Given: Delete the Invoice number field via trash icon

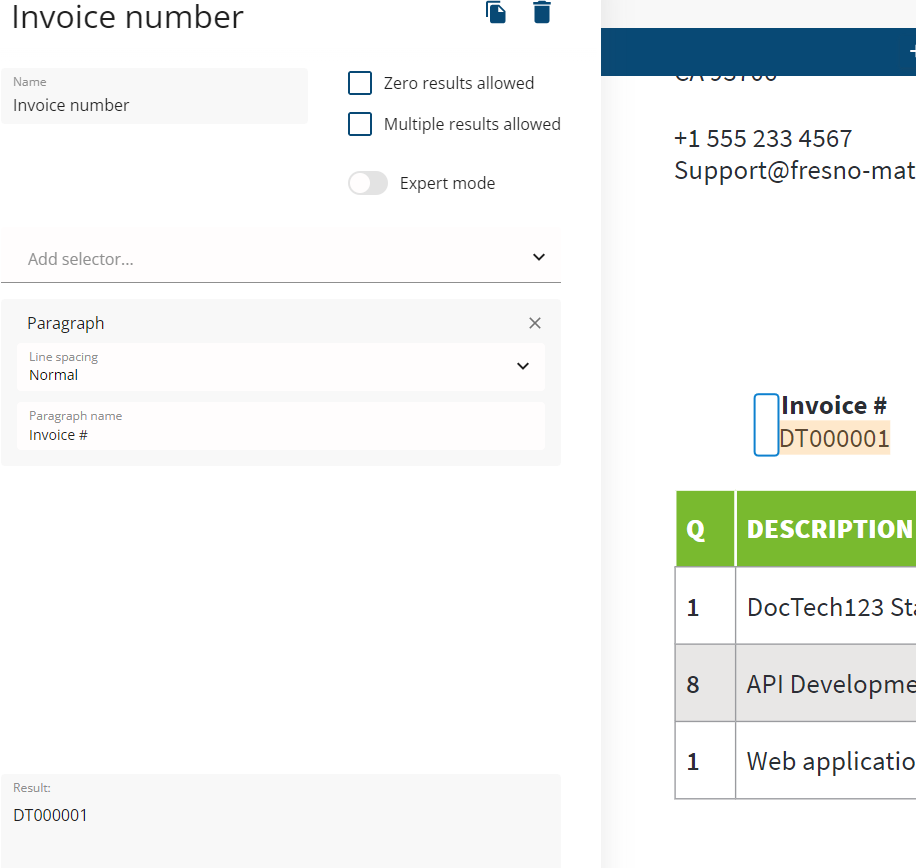Looking at the screenshot, I should pos(542,12).
